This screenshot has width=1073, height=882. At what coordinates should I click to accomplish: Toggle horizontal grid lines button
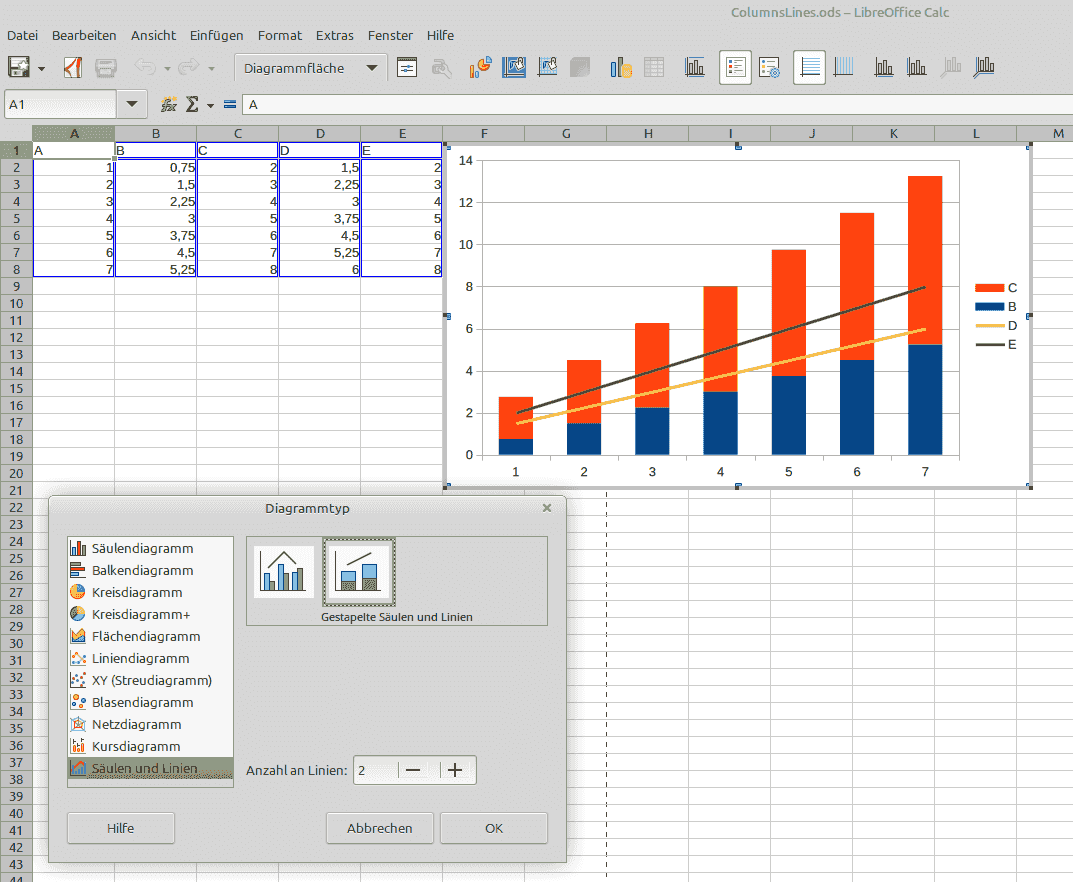810,68
